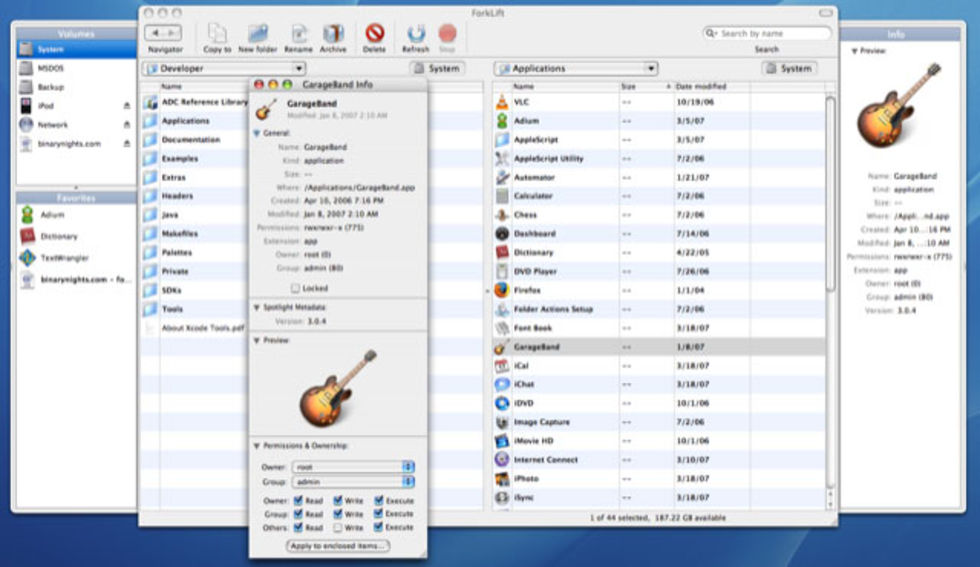Click the Refresh toolbar icon
The height and width of the screenshot is (567, 980).
pos(415,34)
